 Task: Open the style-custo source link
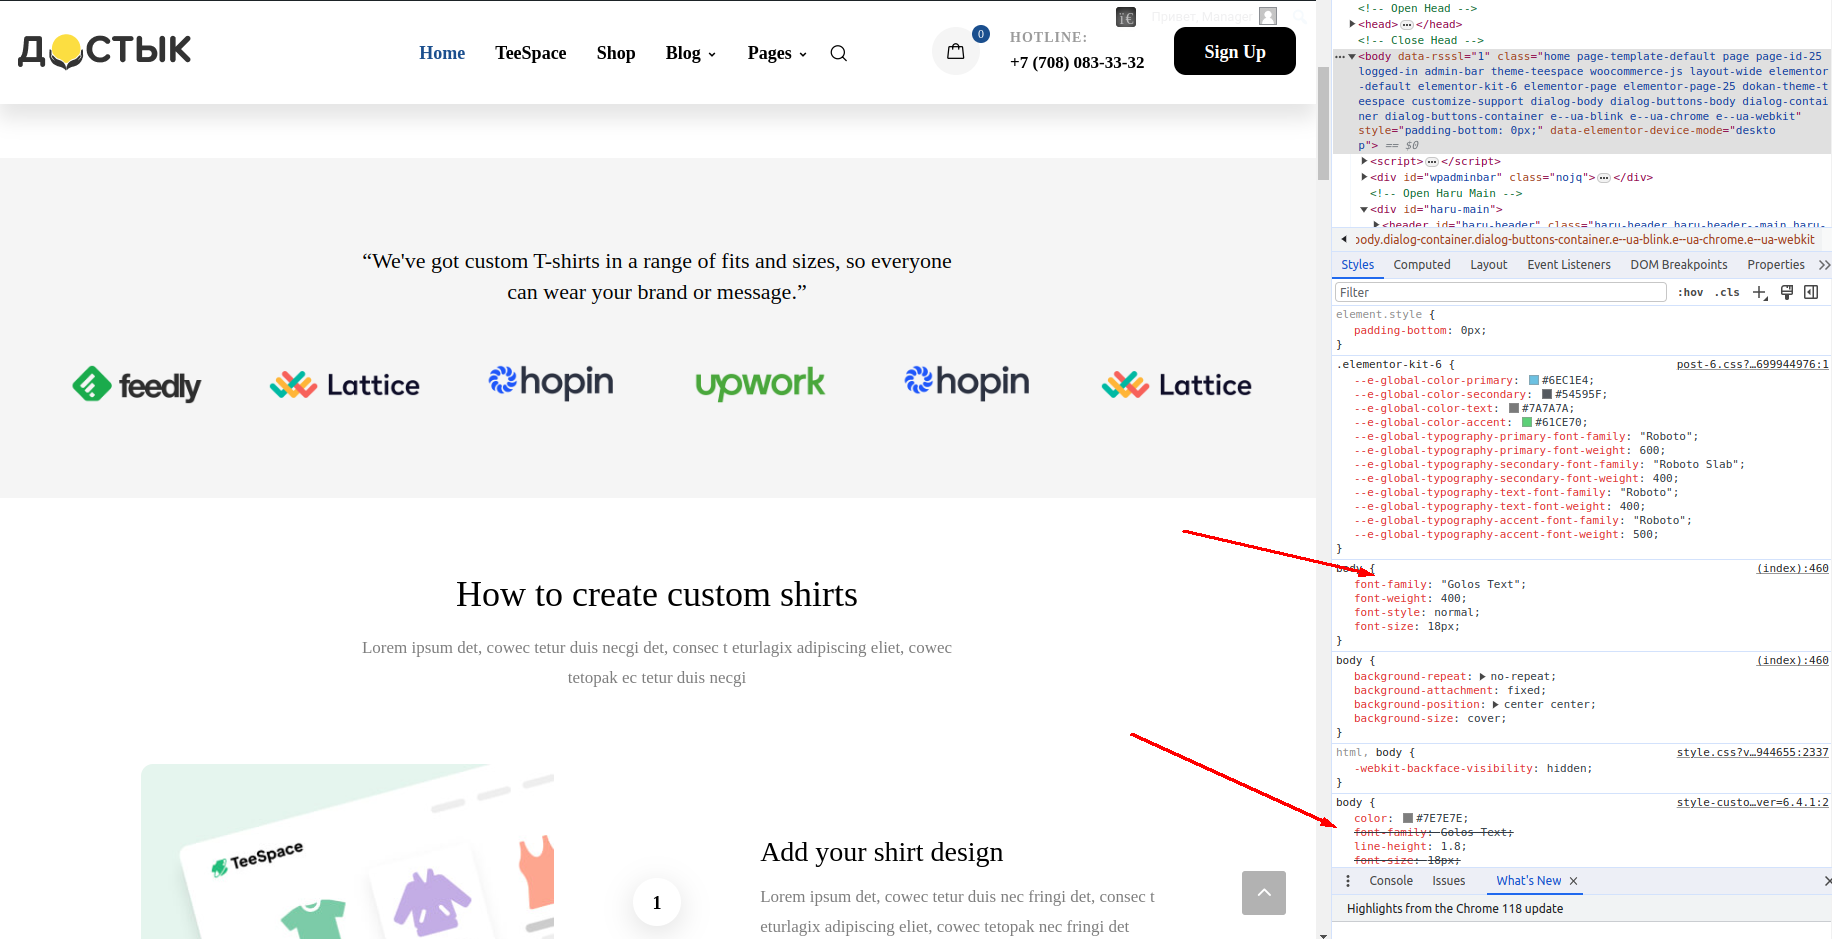point(1752,803)
